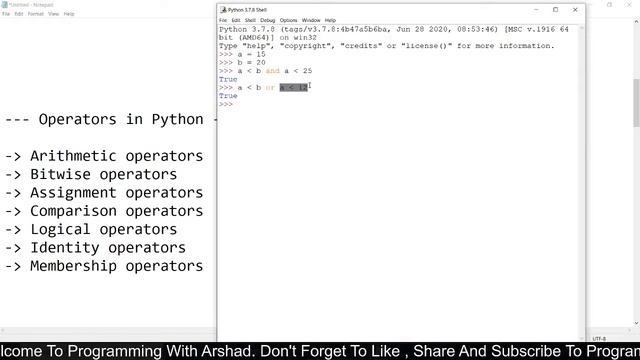This screenshot has height=360, width=640.
Task: Click 'Comparison operators' line in Notepad
Action: [x=116, y=211]
